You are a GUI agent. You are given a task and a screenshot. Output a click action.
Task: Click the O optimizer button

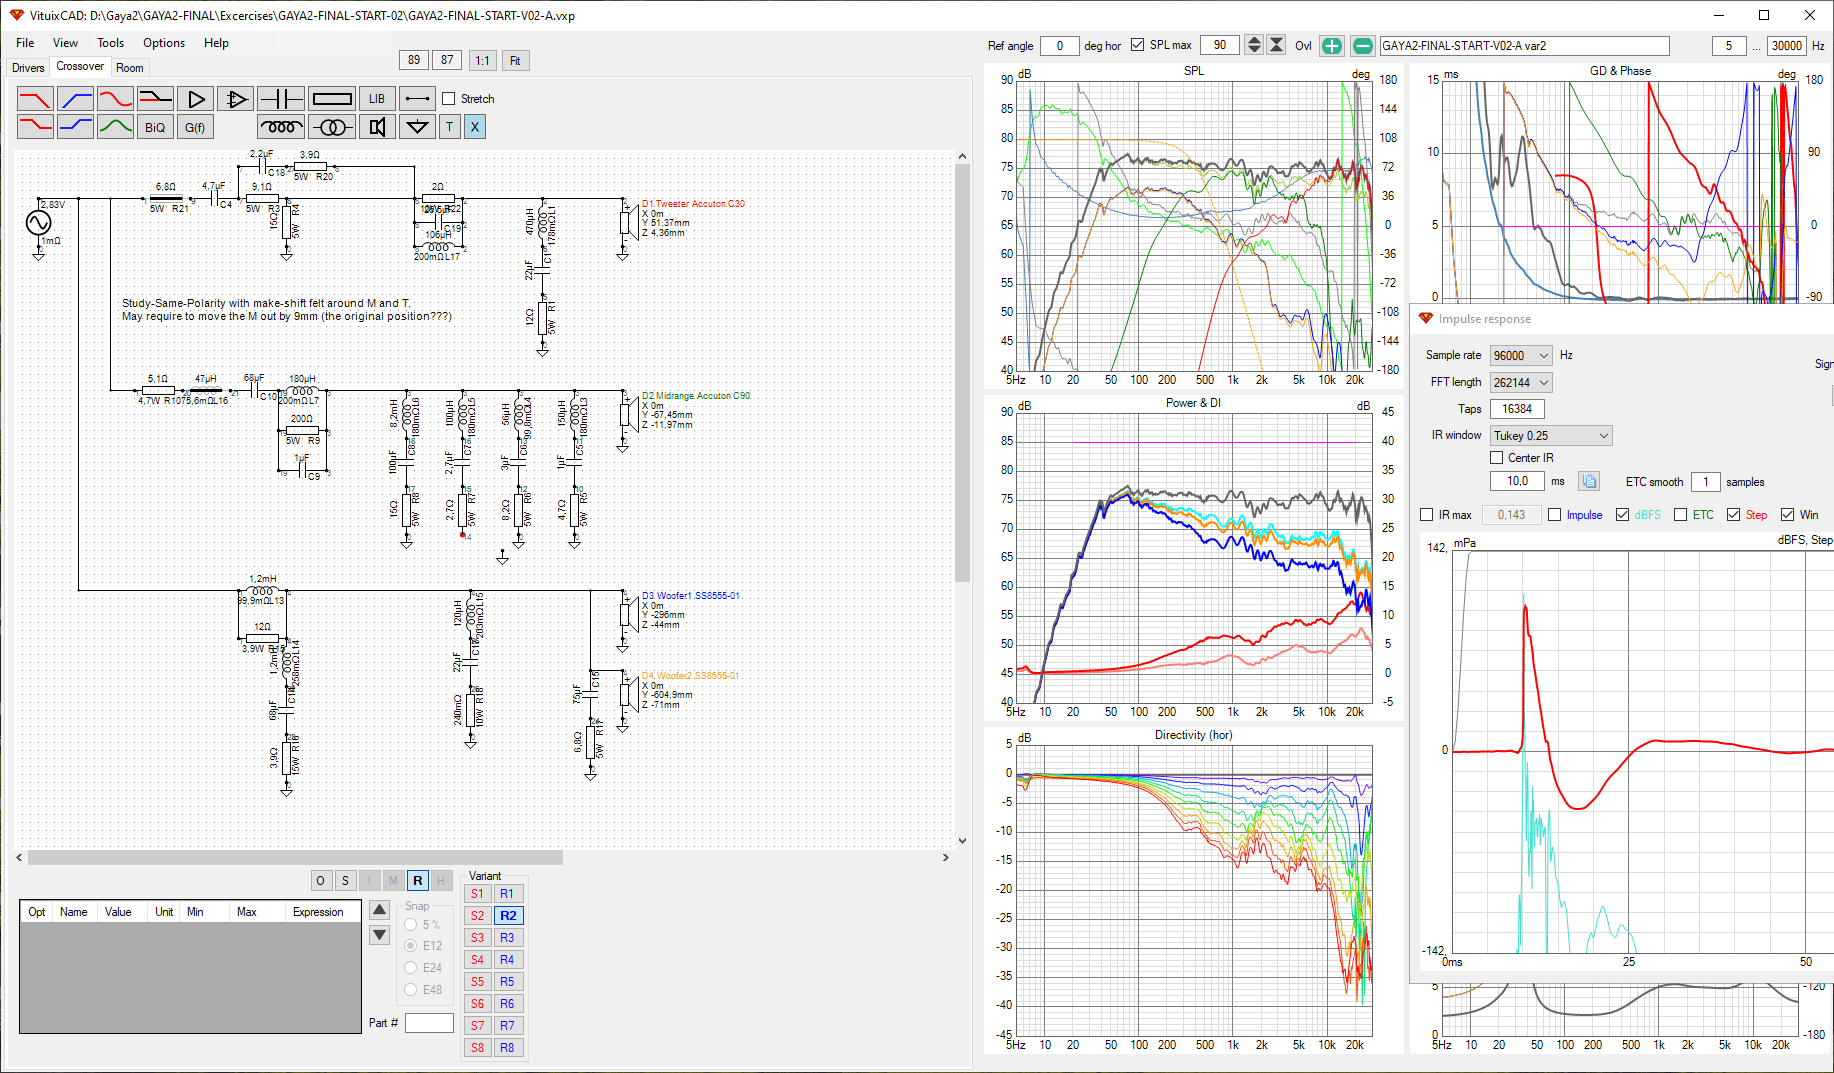pyautogui.click(x=320, y=880)
